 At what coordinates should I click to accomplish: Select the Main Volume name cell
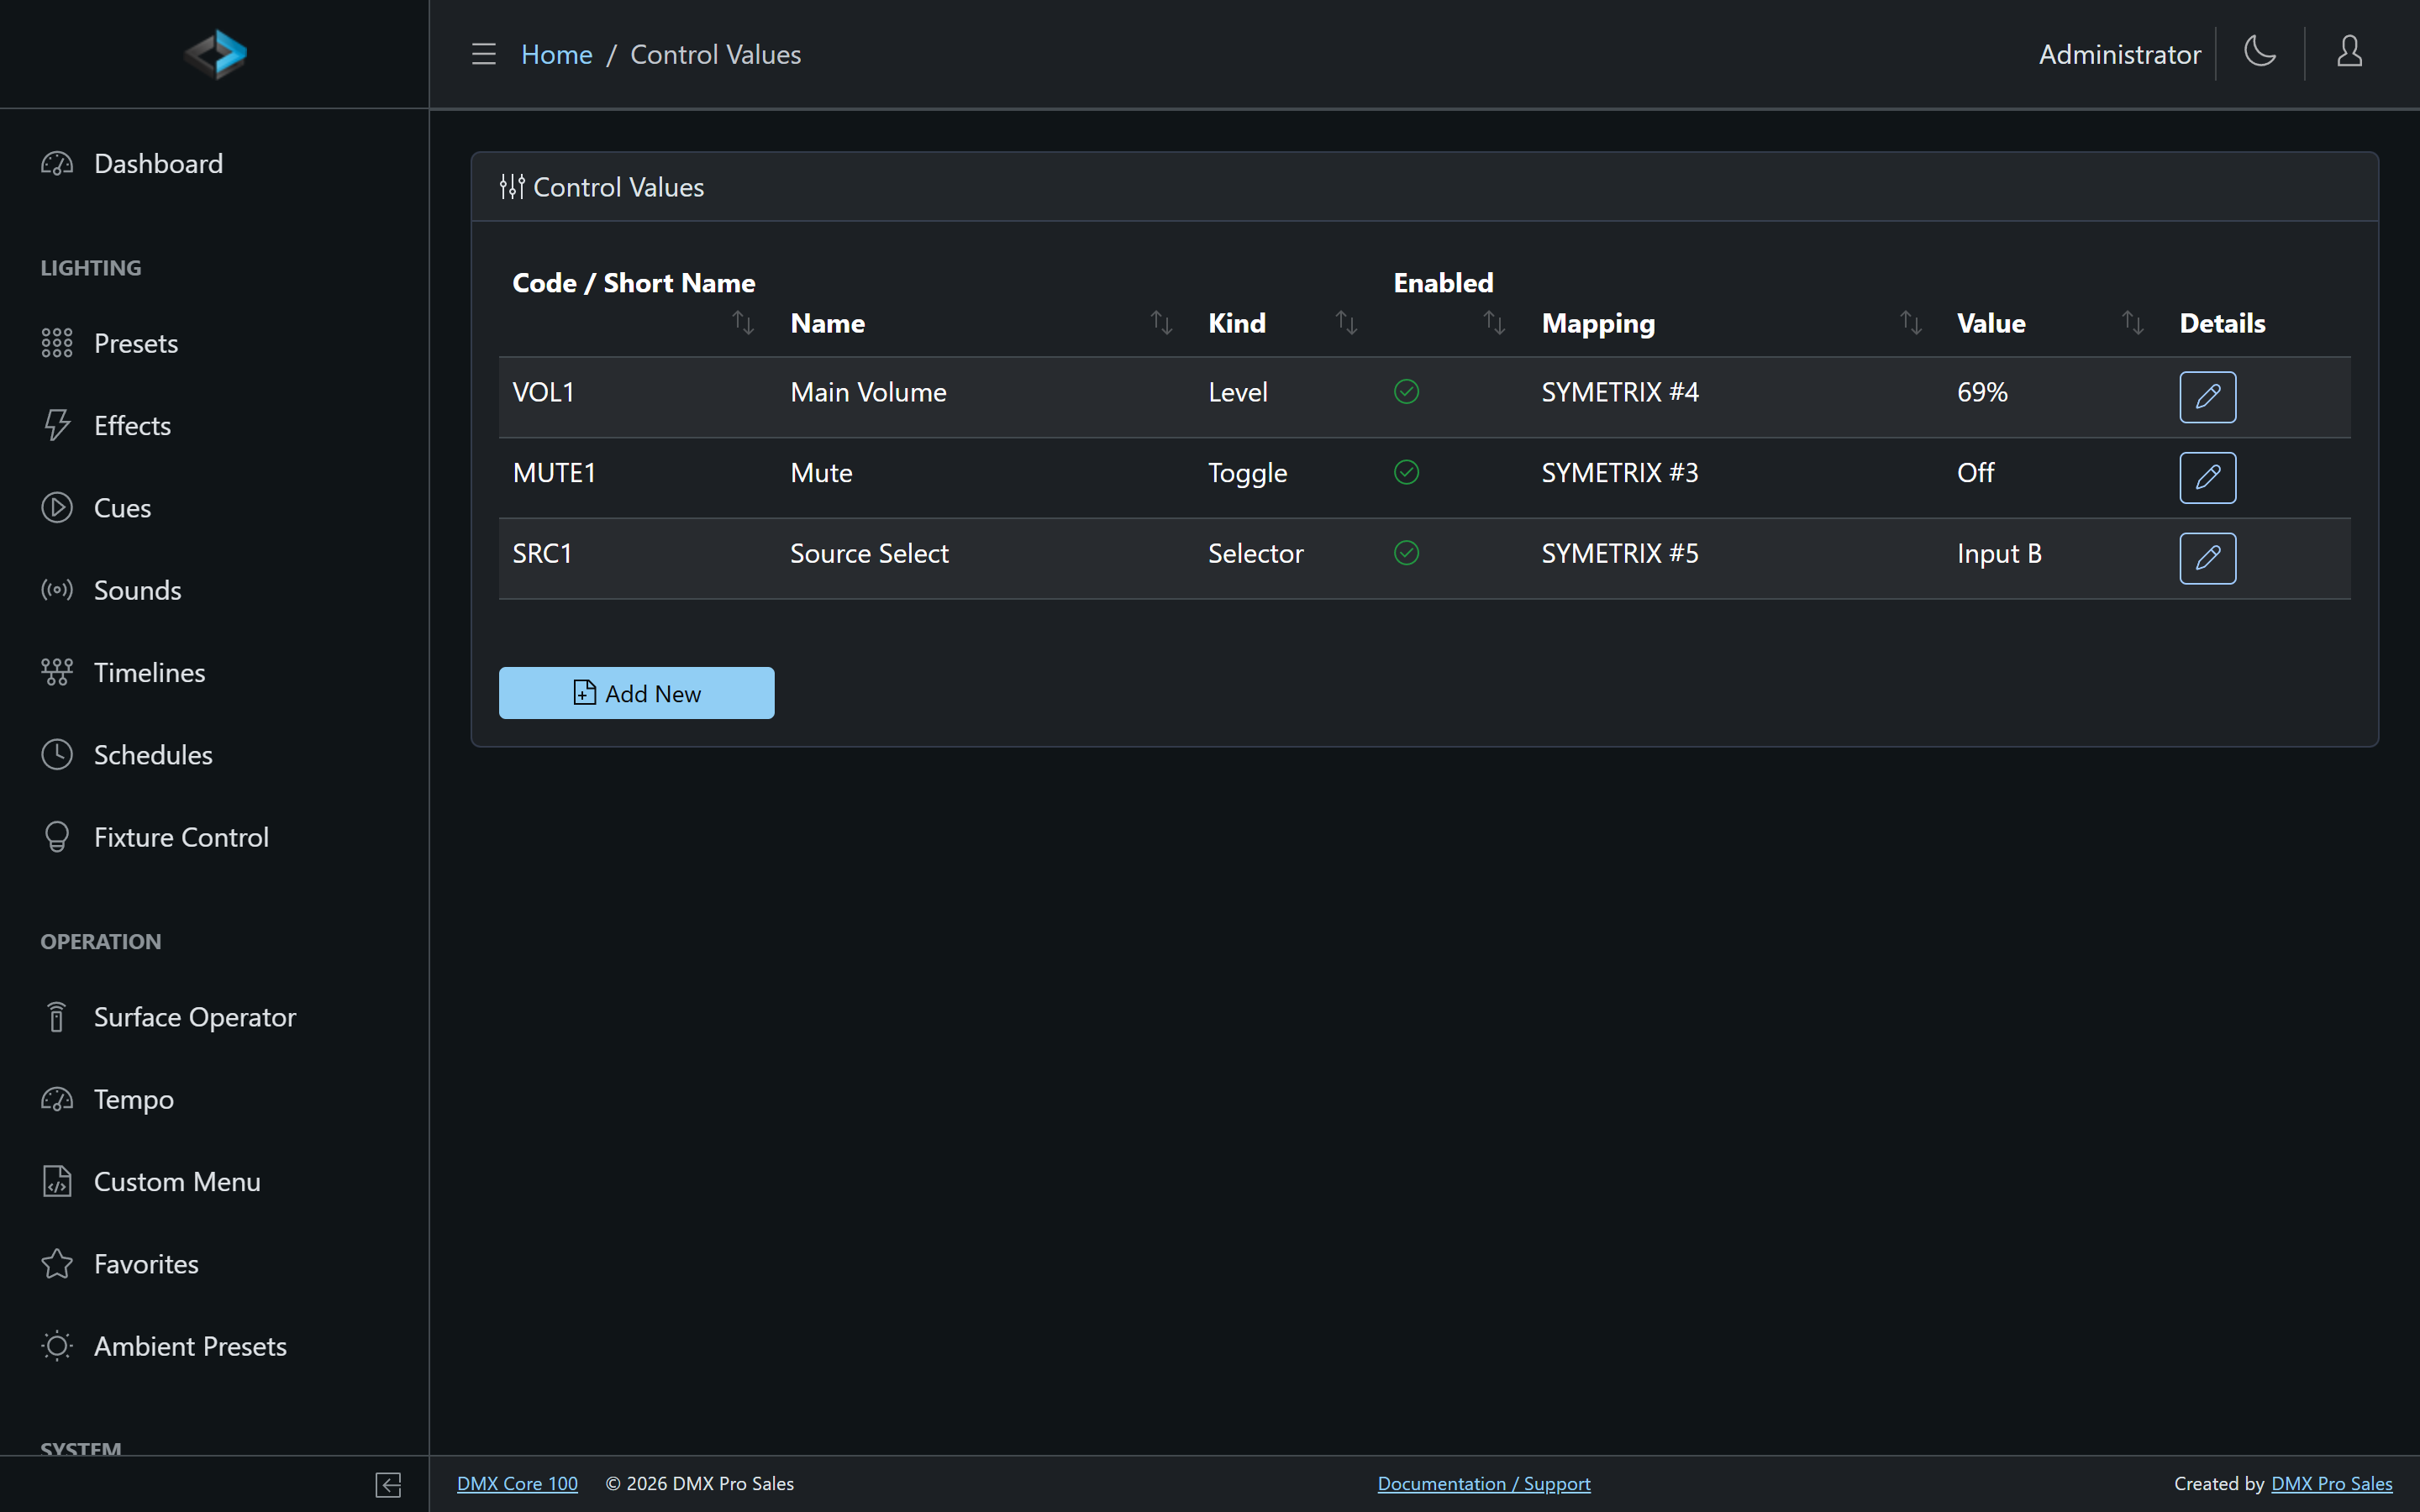868,392
